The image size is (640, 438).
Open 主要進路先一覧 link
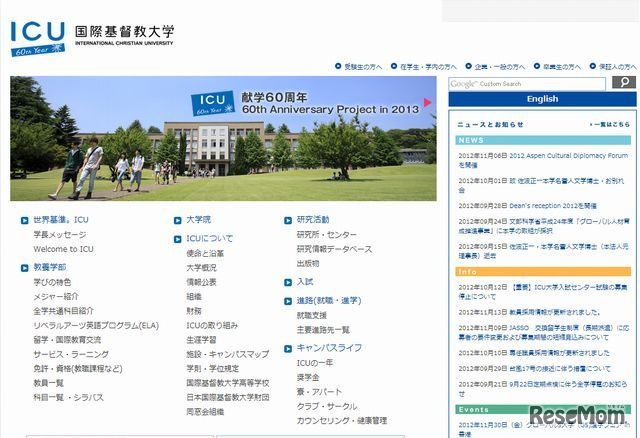323,330
